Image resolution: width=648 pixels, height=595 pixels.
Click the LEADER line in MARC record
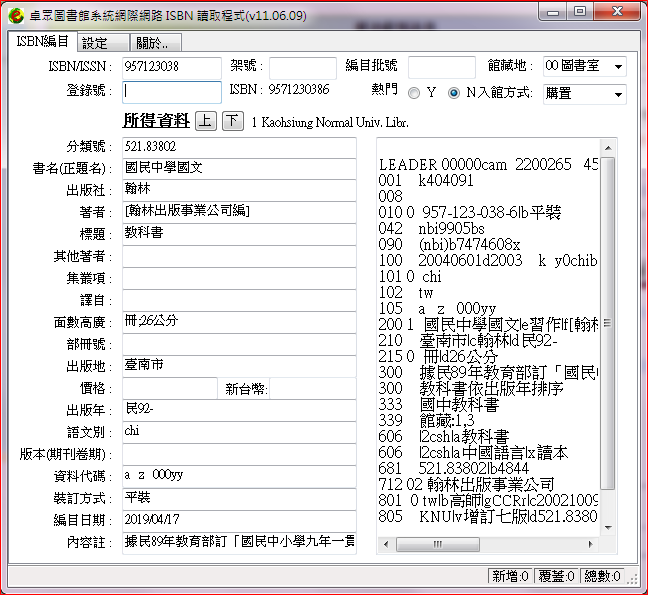(x=488, y=164)
